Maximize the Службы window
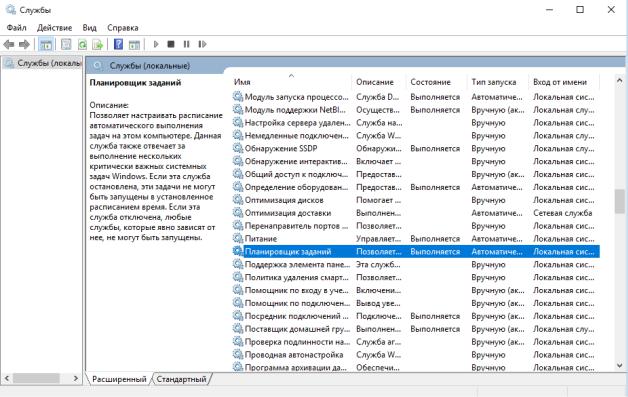 click(x=580, y=10)
